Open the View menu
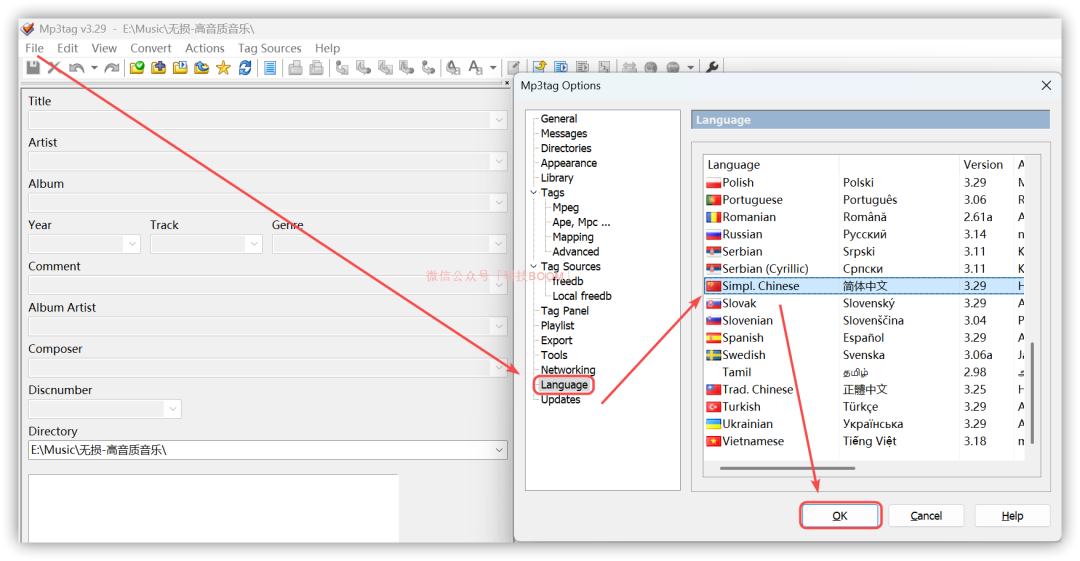1080x561 pixels. (x=104, y=48)
